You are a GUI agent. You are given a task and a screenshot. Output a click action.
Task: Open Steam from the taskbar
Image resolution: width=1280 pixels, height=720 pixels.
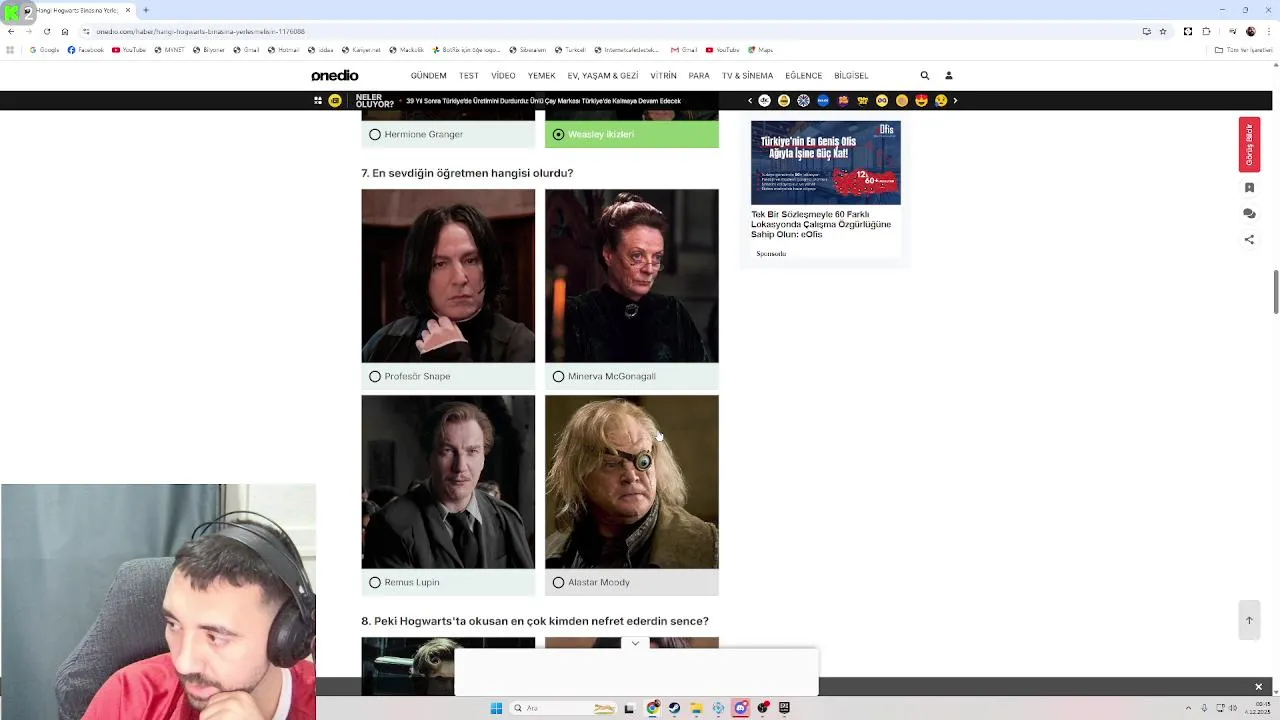(674, 708)
